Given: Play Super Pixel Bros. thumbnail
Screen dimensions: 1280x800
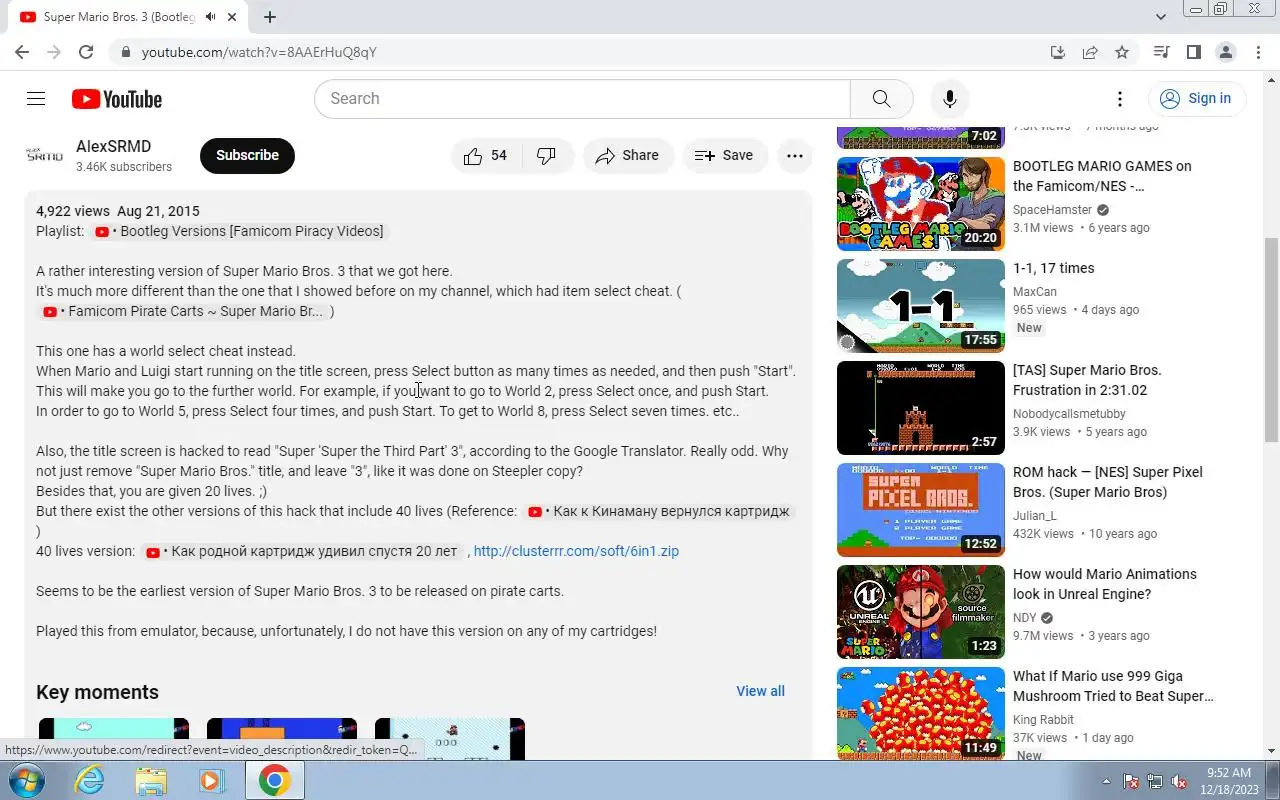Looking at the screenshot, I should pyautogui.click(x=921, y=510).
